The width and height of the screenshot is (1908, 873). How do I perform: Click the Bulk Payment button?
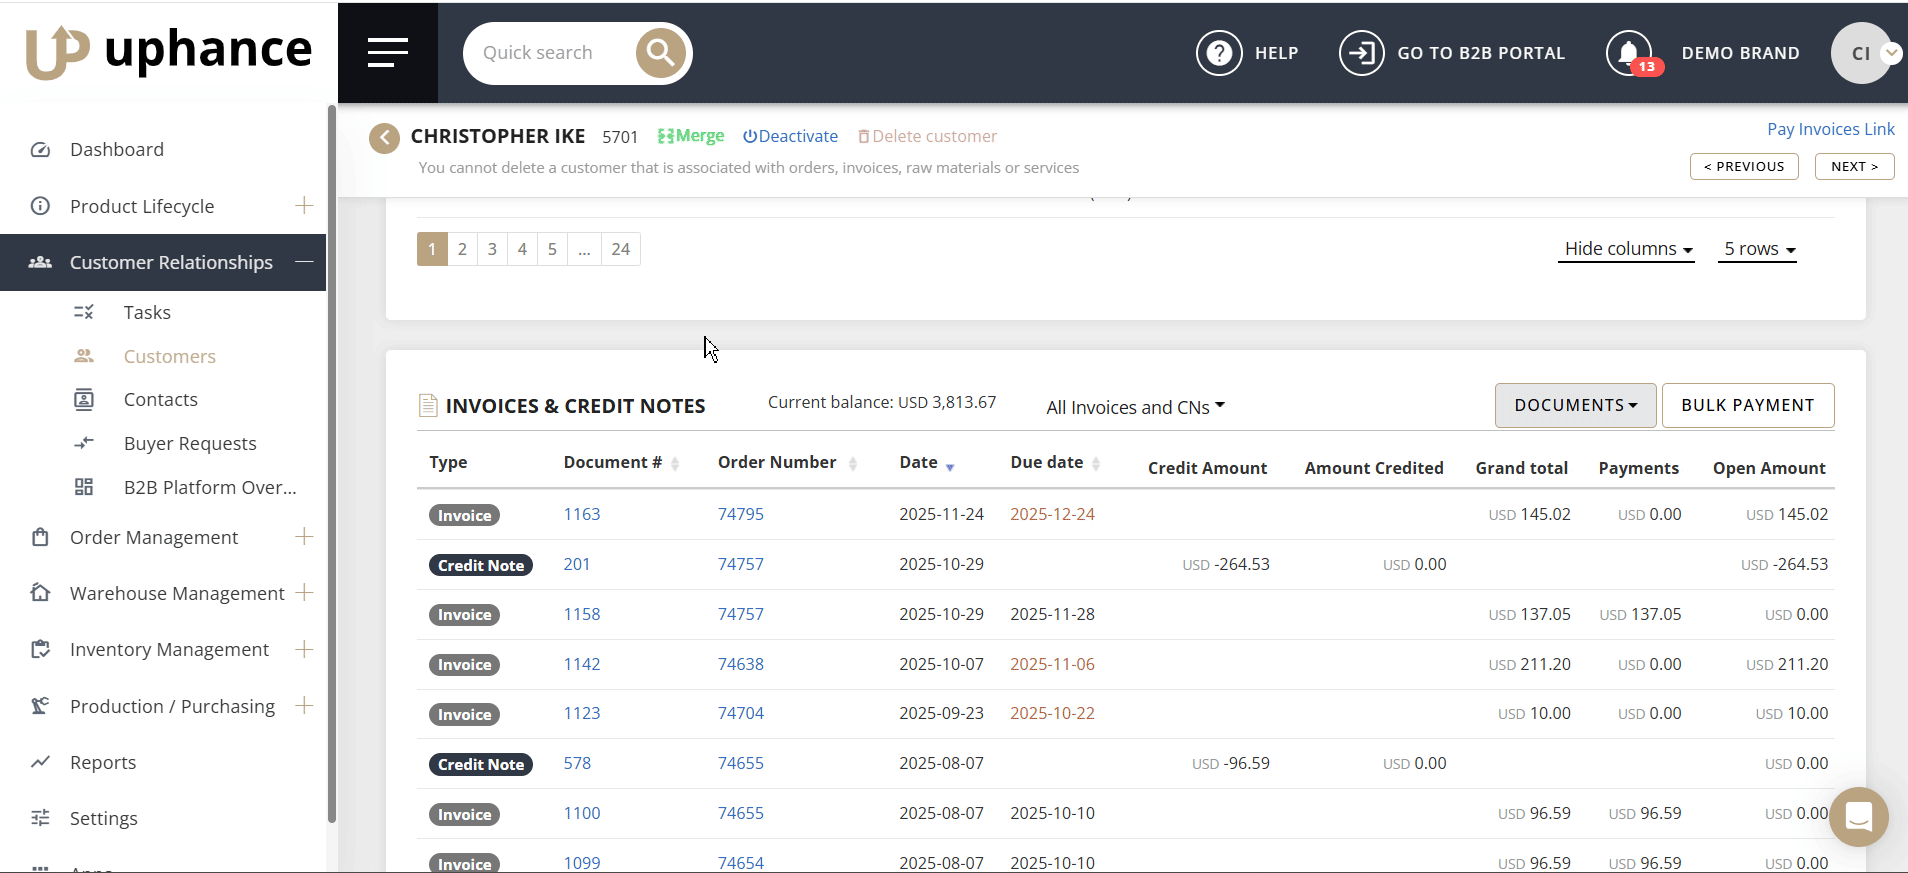click(1747, 405)
